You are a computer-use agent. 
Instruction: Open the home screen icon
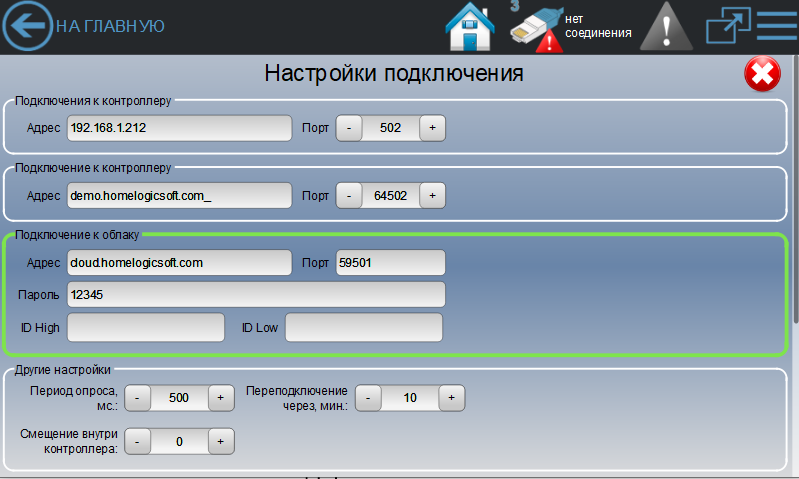470,26
